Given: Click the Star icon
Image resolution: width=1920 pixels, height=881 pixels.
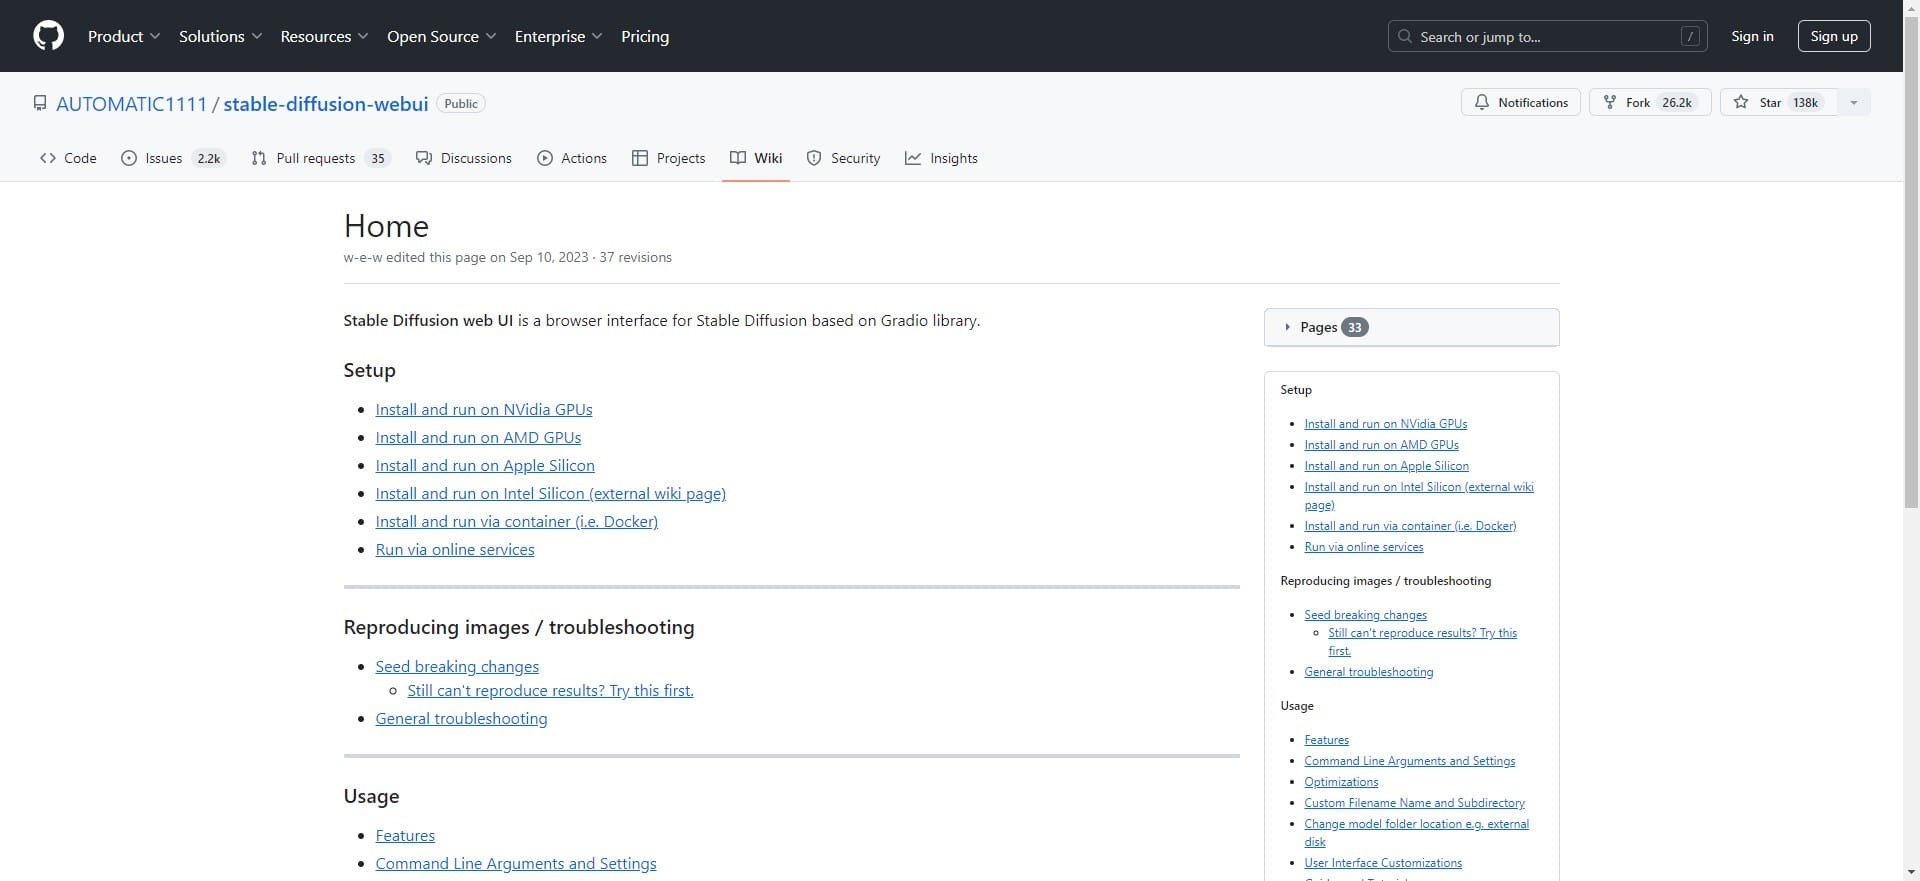Looking at the screenshot, I should pos(1741,102).
